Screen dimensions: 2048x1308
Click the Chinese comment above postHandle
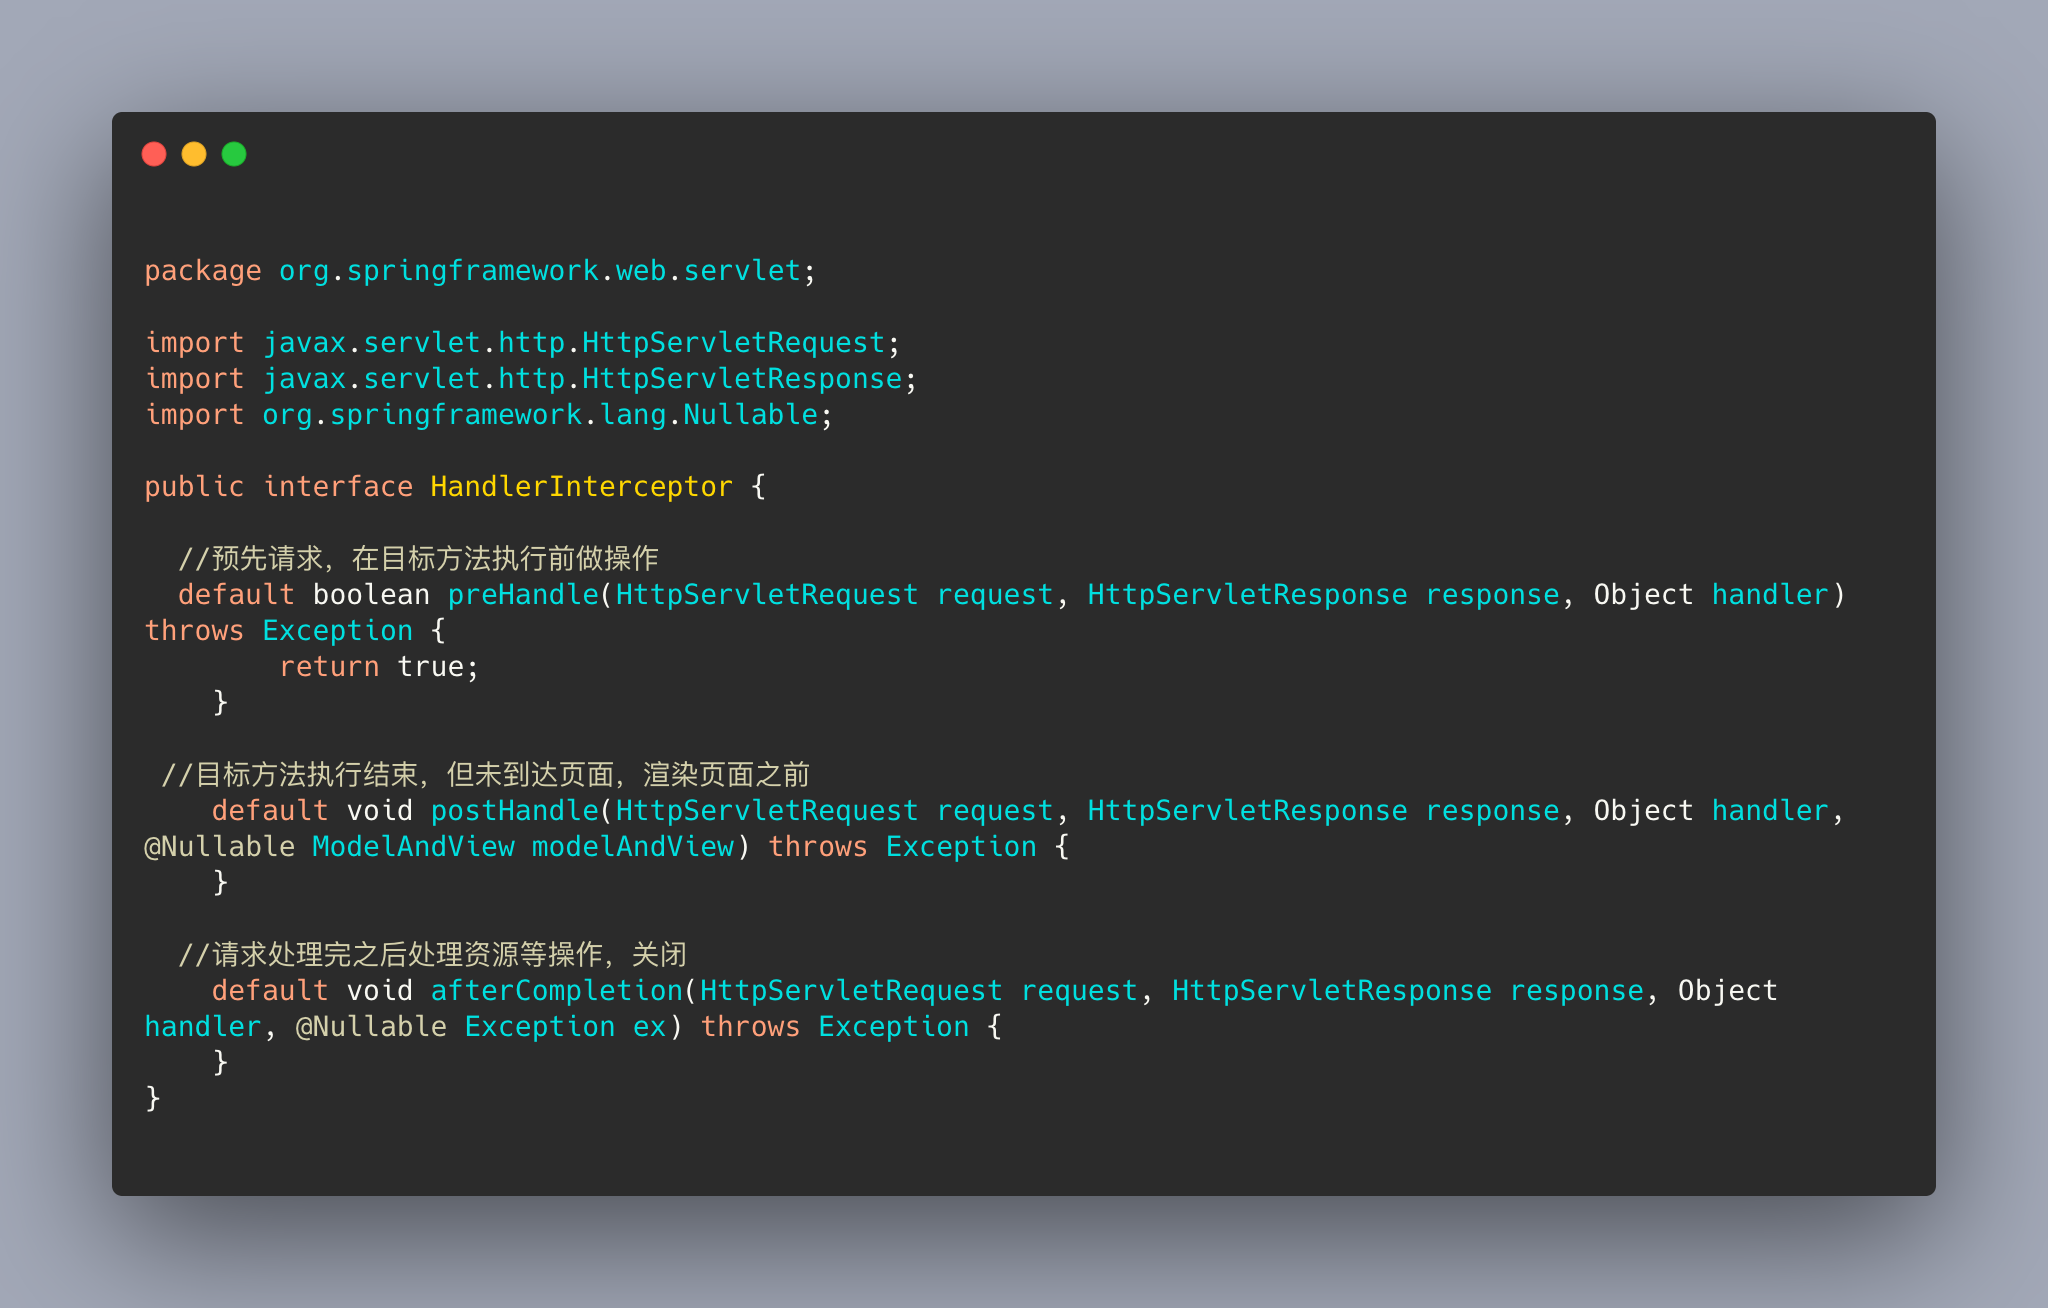point(486,774)
